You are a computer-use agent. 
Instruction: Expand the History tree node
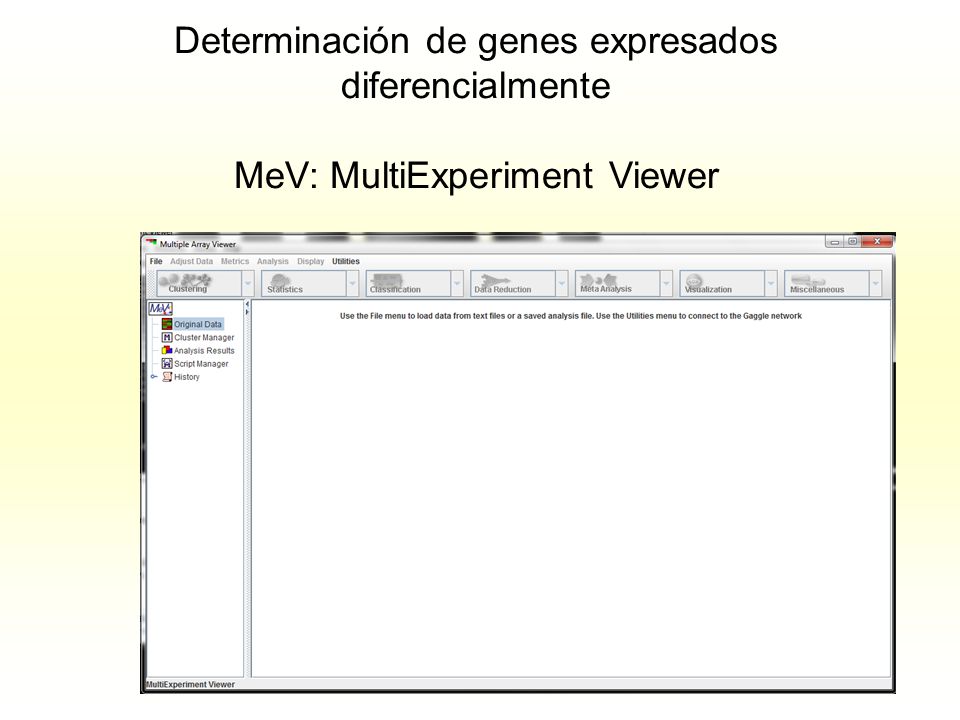pos(154,377)
